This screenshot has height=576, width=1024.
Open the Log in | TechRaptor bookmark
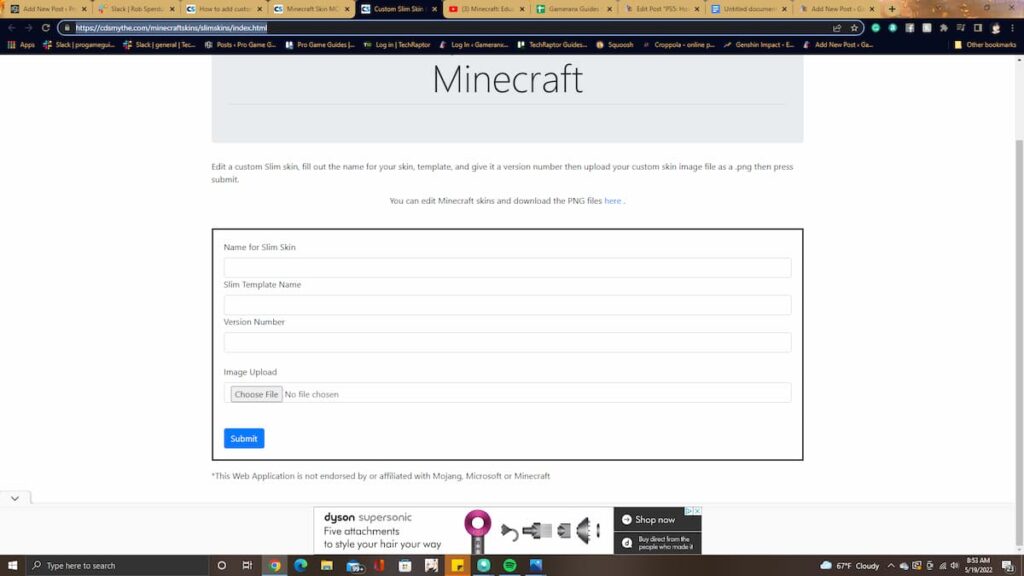coord(396,45)
